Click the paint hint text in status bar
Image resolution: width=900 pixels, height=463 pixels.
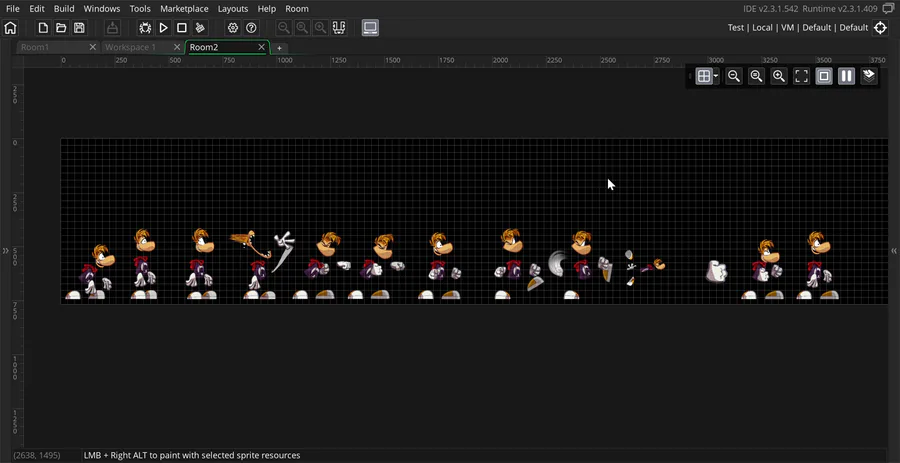[x=192, y=455]
